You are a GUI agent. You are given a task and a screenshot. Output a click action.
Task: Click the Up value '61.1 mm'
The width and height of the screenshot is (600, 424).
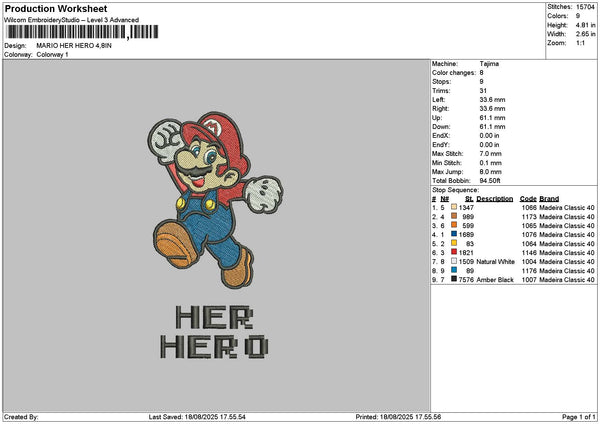coord(492,118)
